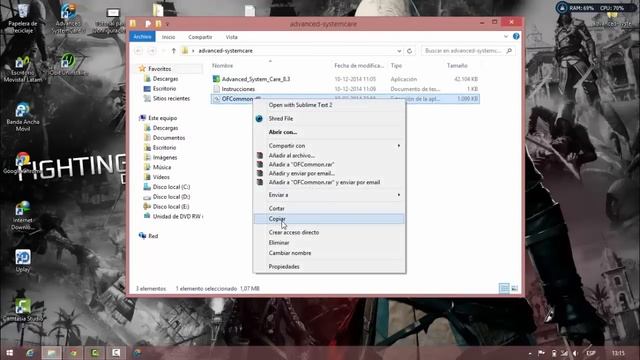Expand the ribbon with the chevron
Image resolution: width=640 pixels, height=360 pixels.
(x=506, y=36)
